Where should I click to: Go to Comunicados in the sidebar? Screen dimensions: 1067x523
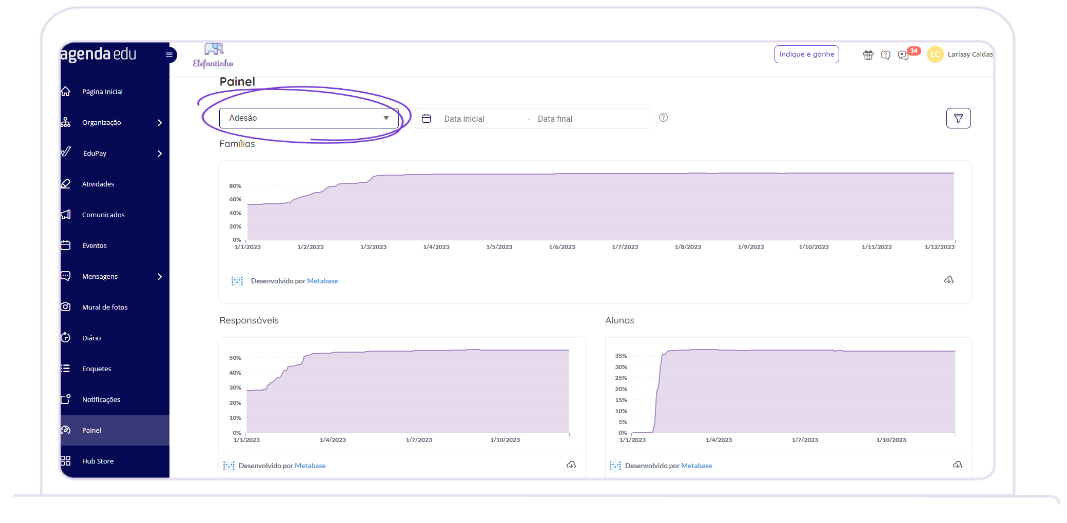[x=102, y=215]
